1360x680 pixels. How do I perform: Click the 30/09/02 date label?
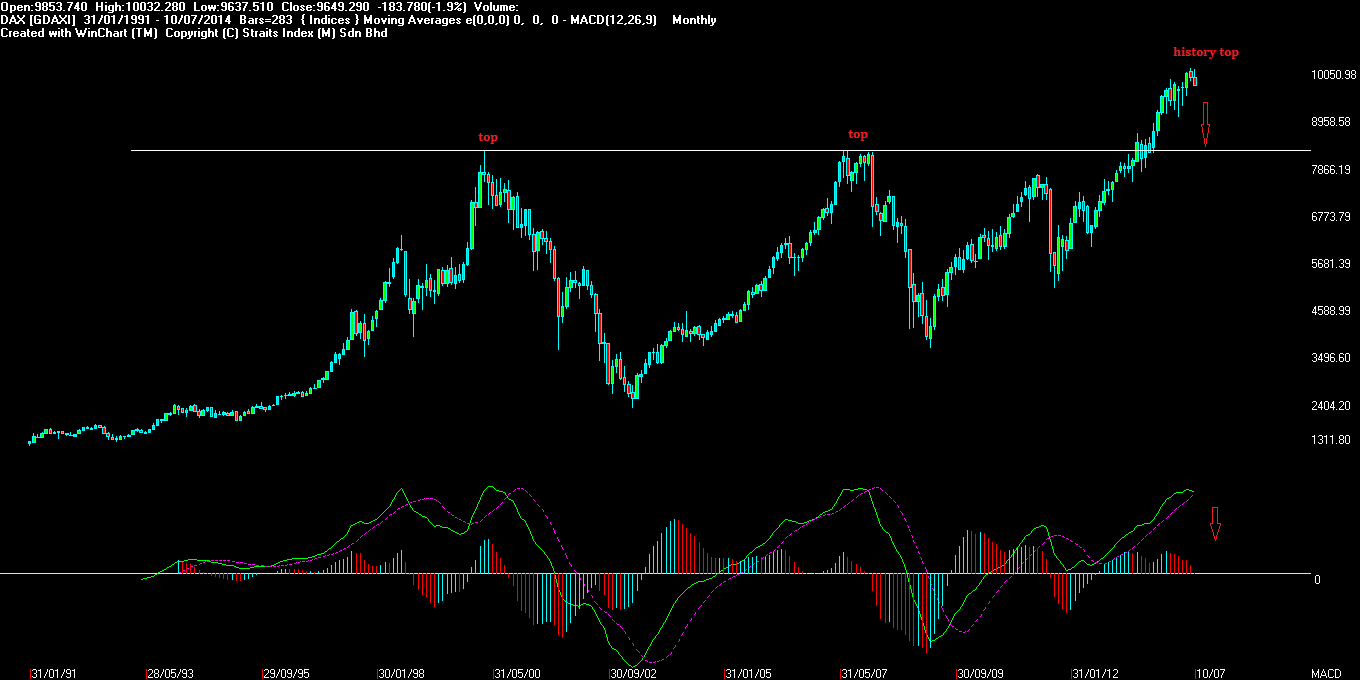click(634, 673)
